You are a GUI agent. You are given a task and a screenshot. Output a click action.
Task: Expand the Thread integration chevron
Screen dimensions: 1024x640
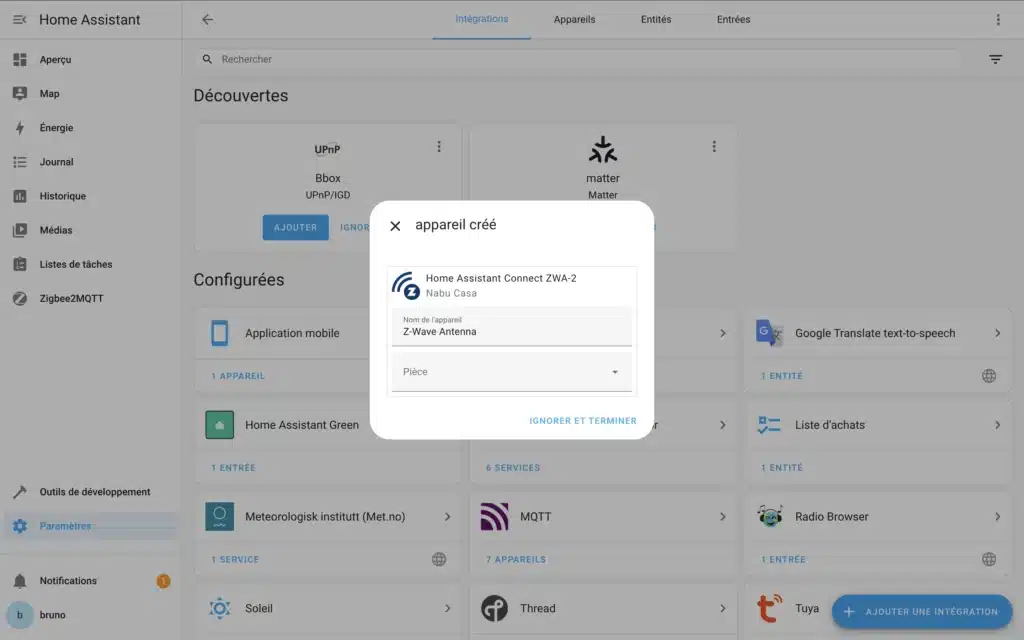[x=722, y=608]
